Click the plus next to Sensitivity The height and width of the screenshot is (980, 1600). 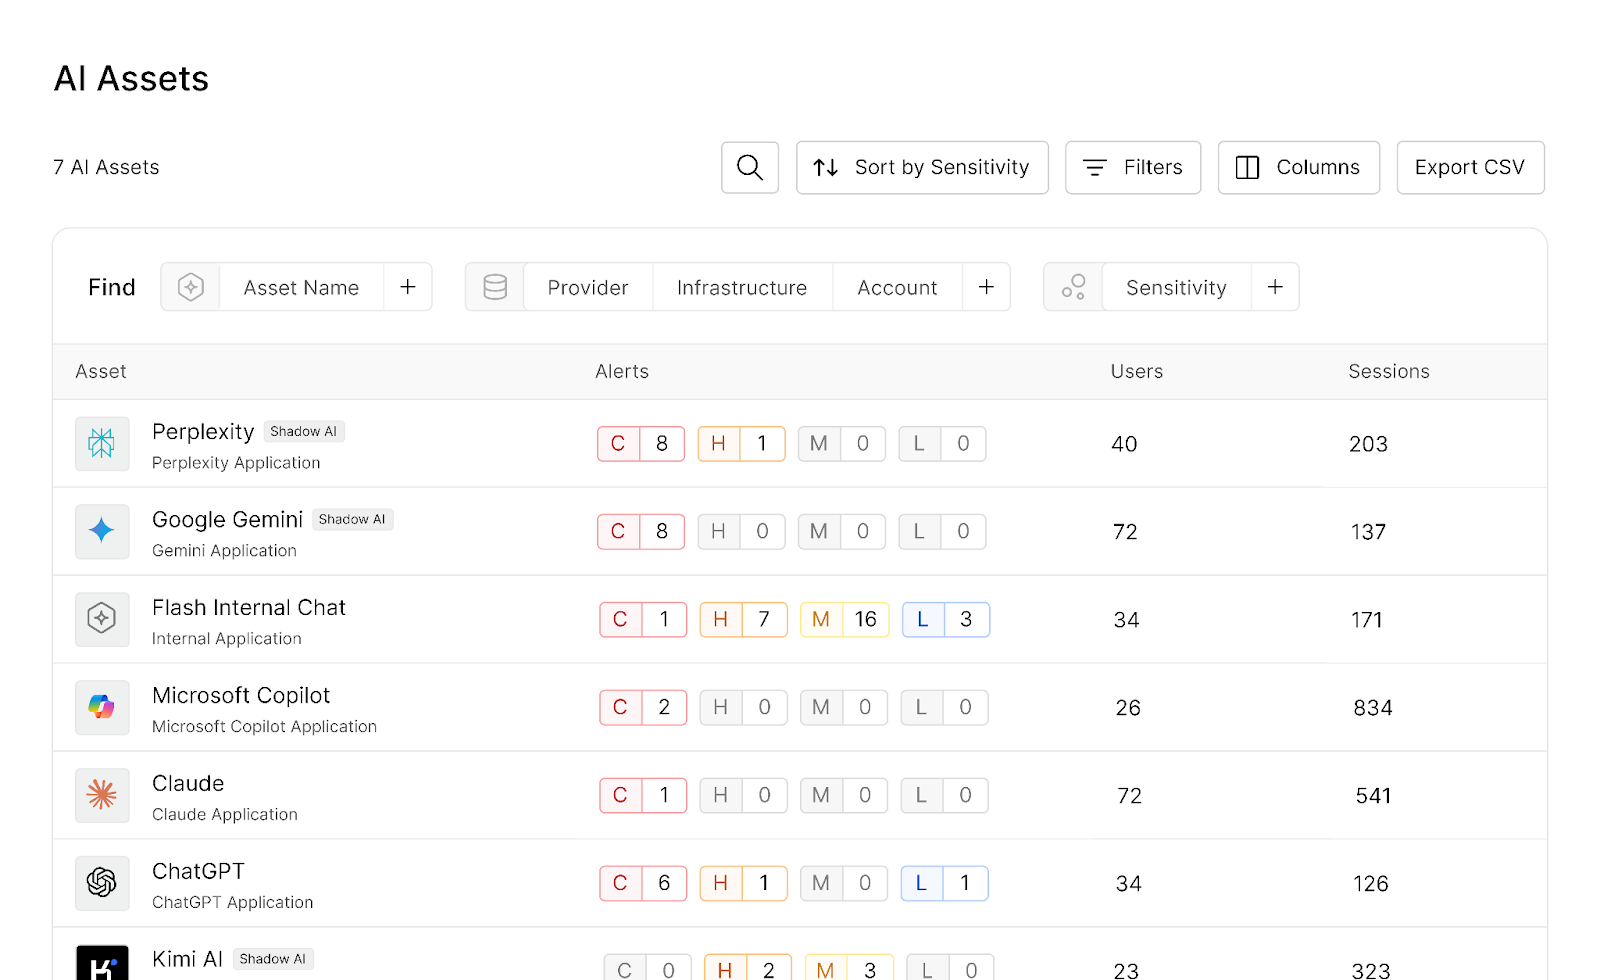(x=1275, y=287)
